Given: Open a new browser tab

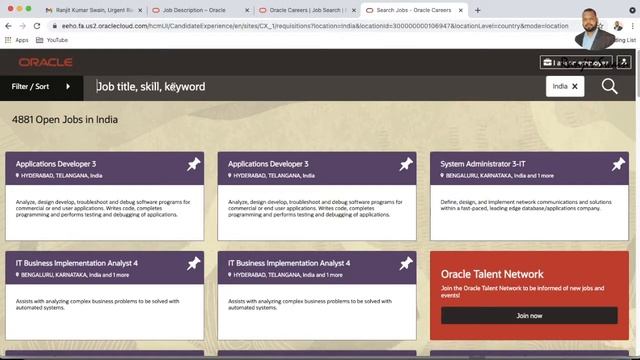Looking at the screenshot, I should pyautogui.click(x=478, y=10).
